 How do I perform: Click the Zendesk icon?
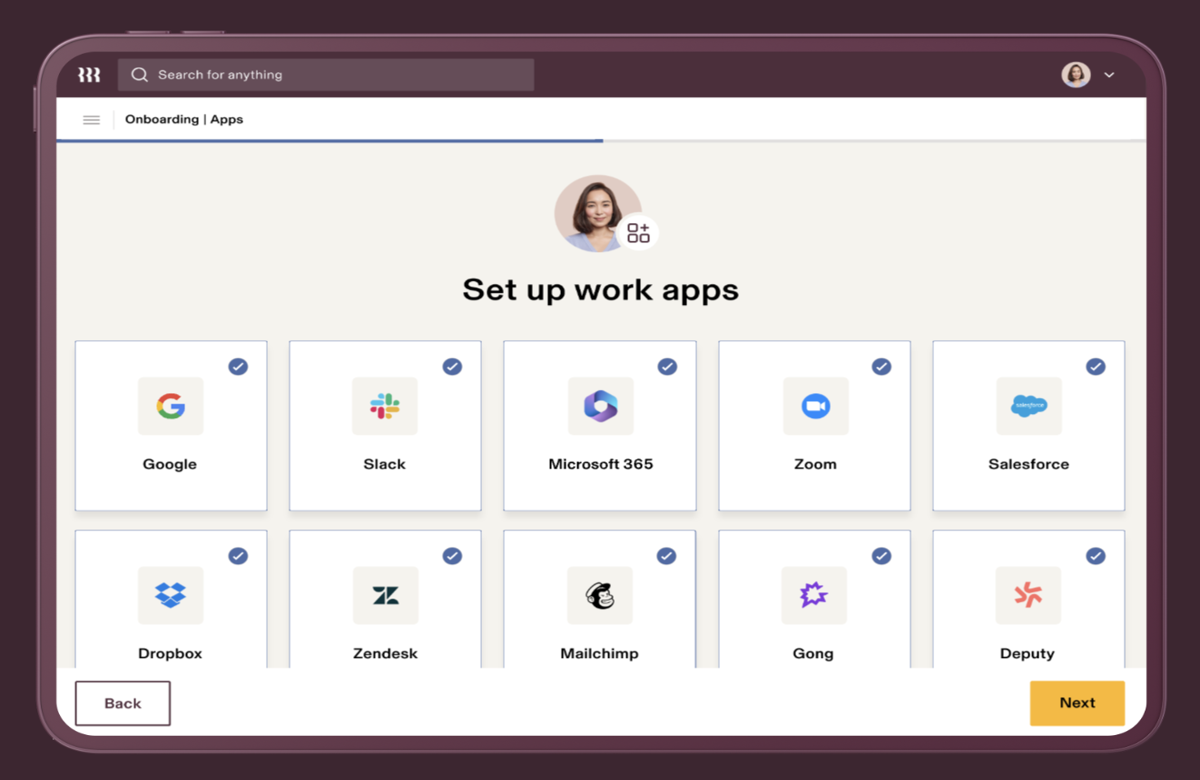point(385,595)
